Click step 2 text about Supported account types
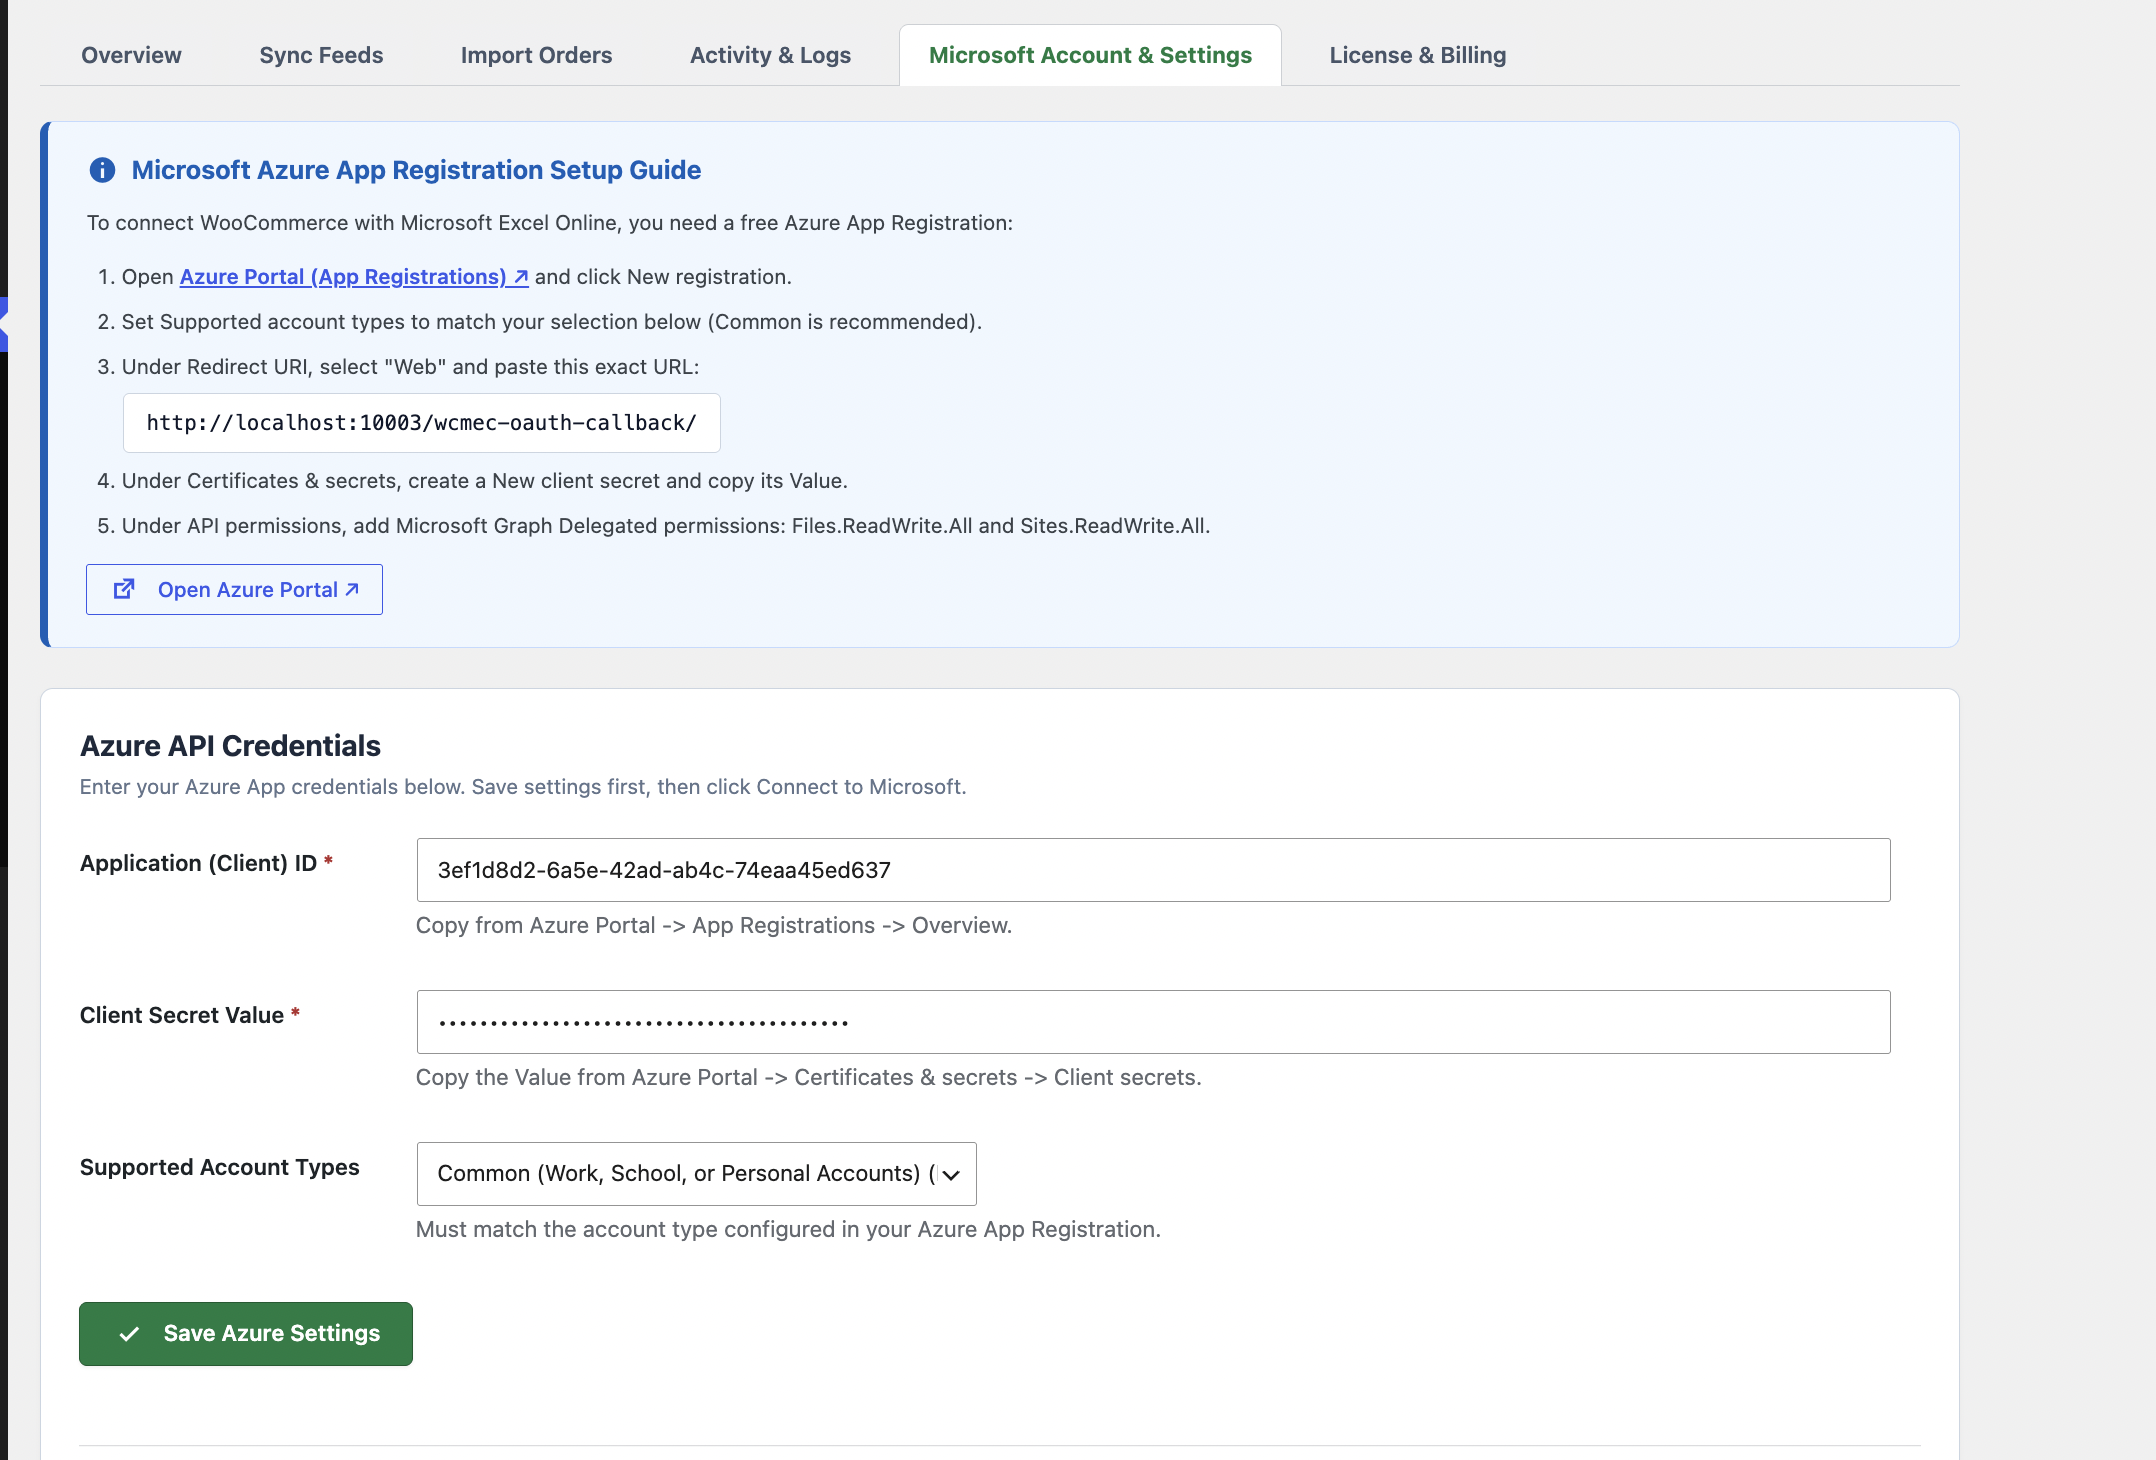Image resolution: width=2156 pixels, height=1460 pixels. (551, 322)
